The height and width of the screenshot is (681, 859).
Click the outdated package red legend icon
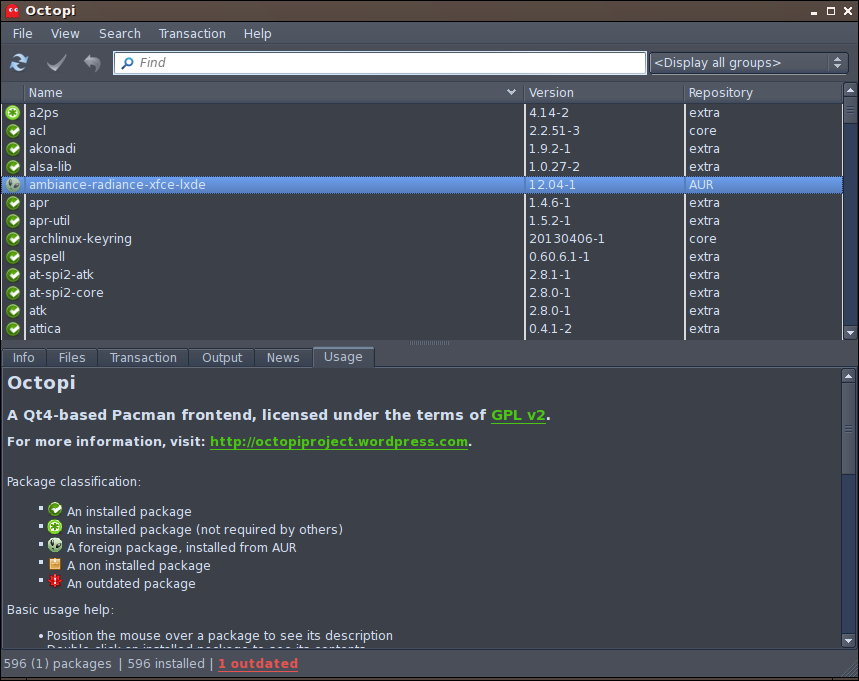coord(55,581)
